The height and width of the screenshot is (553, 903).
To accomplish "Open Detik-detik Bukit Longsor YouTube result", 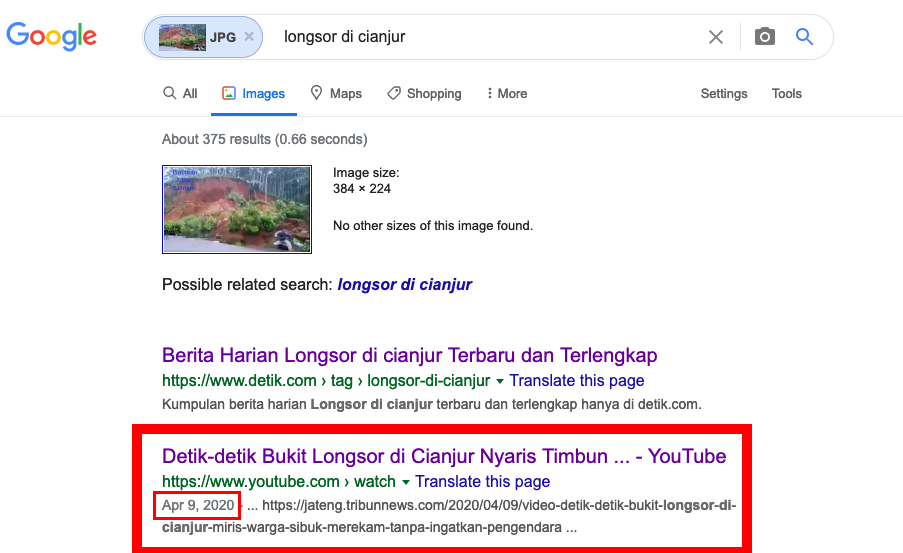I will click(x=444, y=456).
